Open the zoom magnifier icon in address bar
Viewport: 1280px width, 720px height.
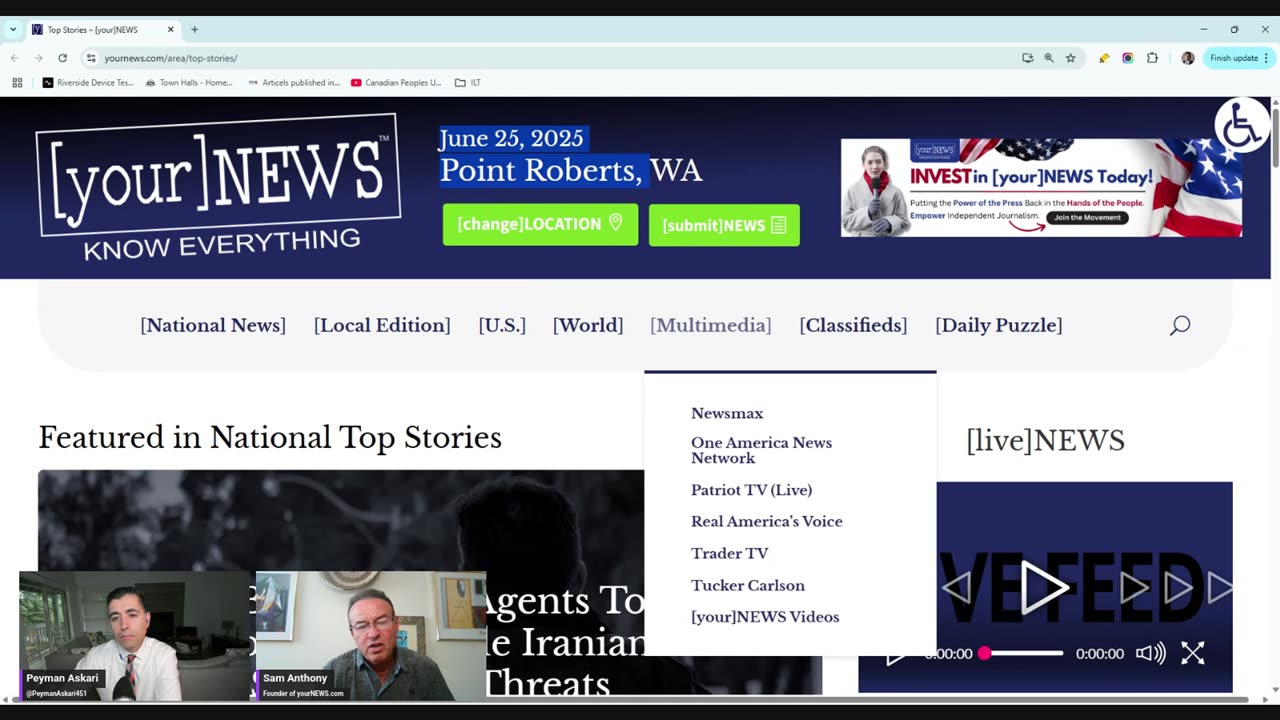coord(1049,58)
